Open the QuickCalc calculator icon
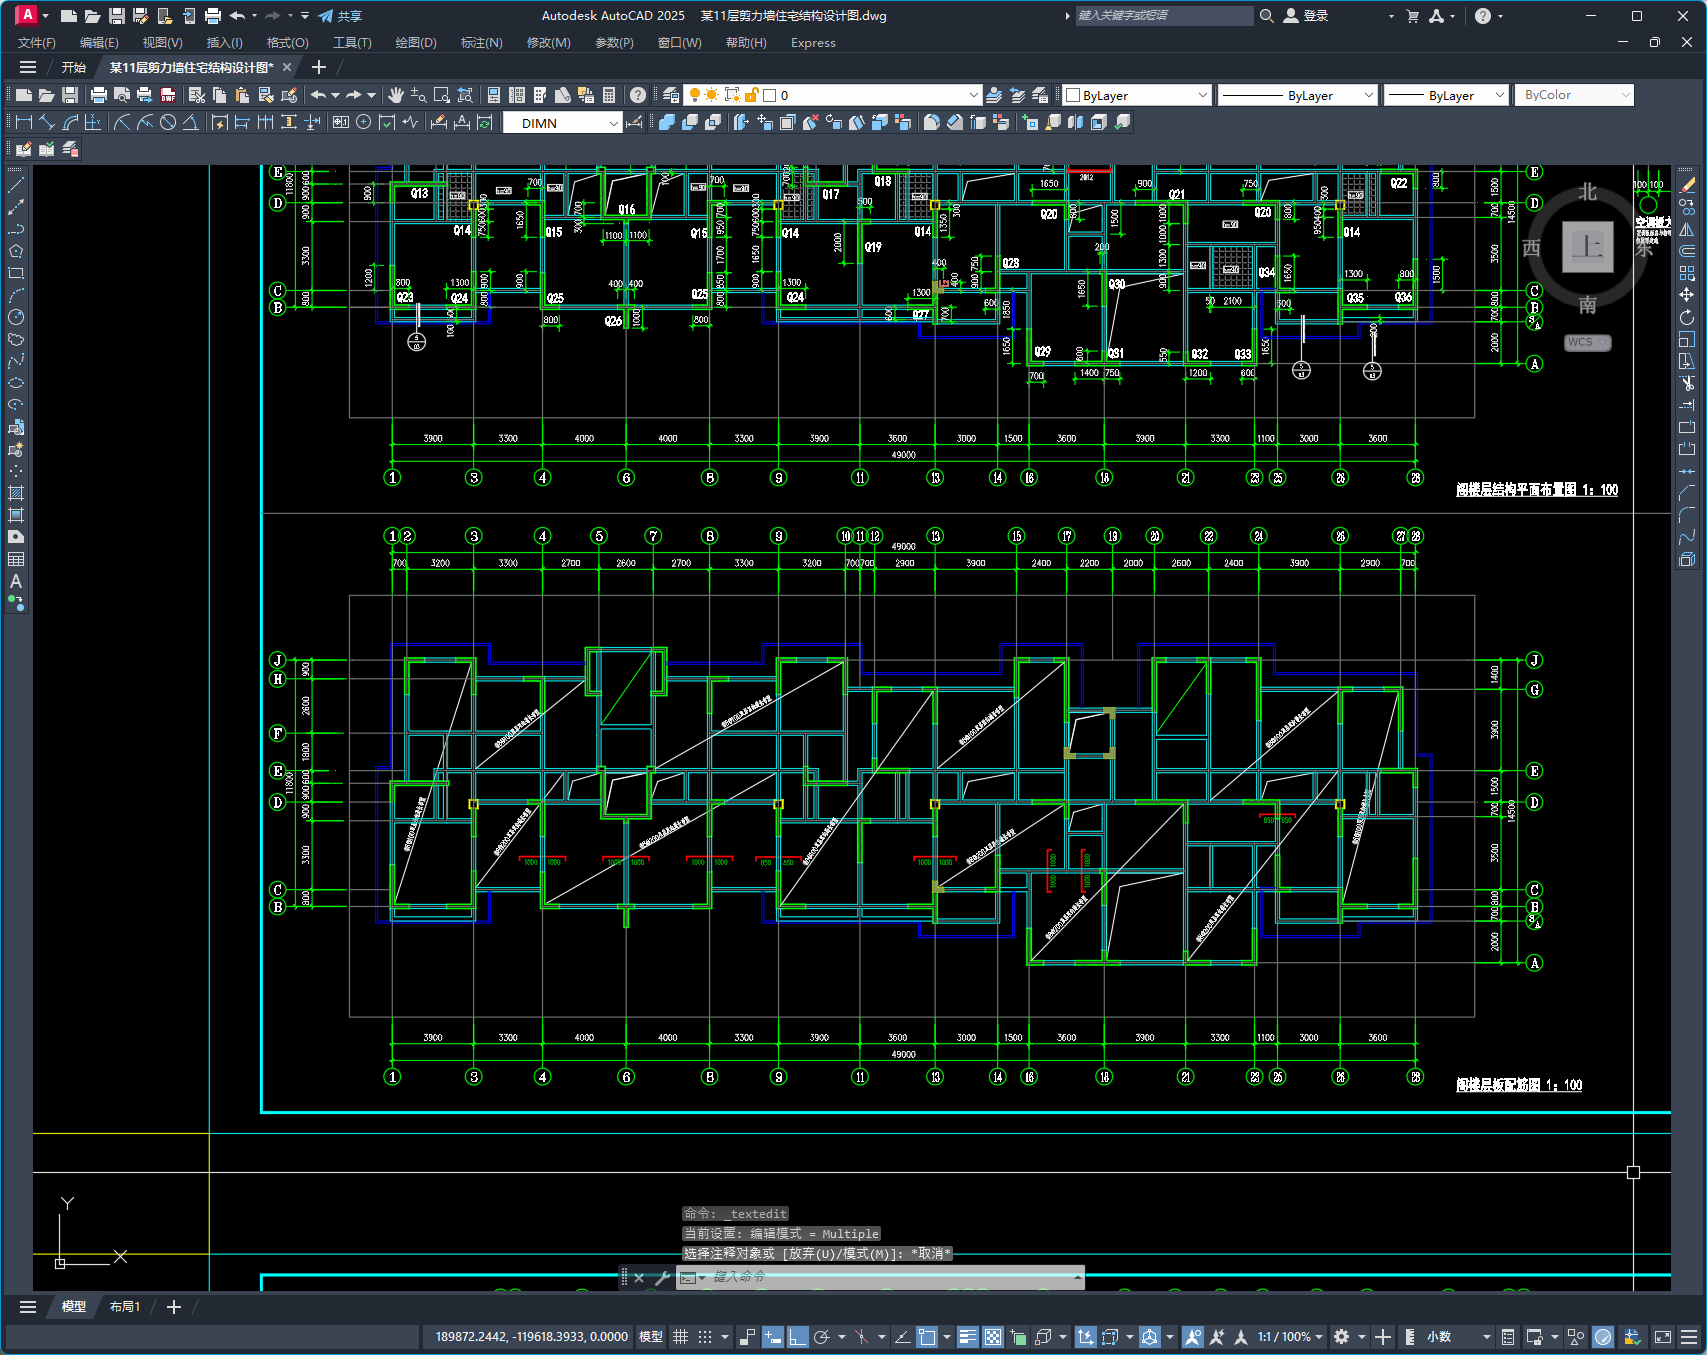 [x=609, y=95]
